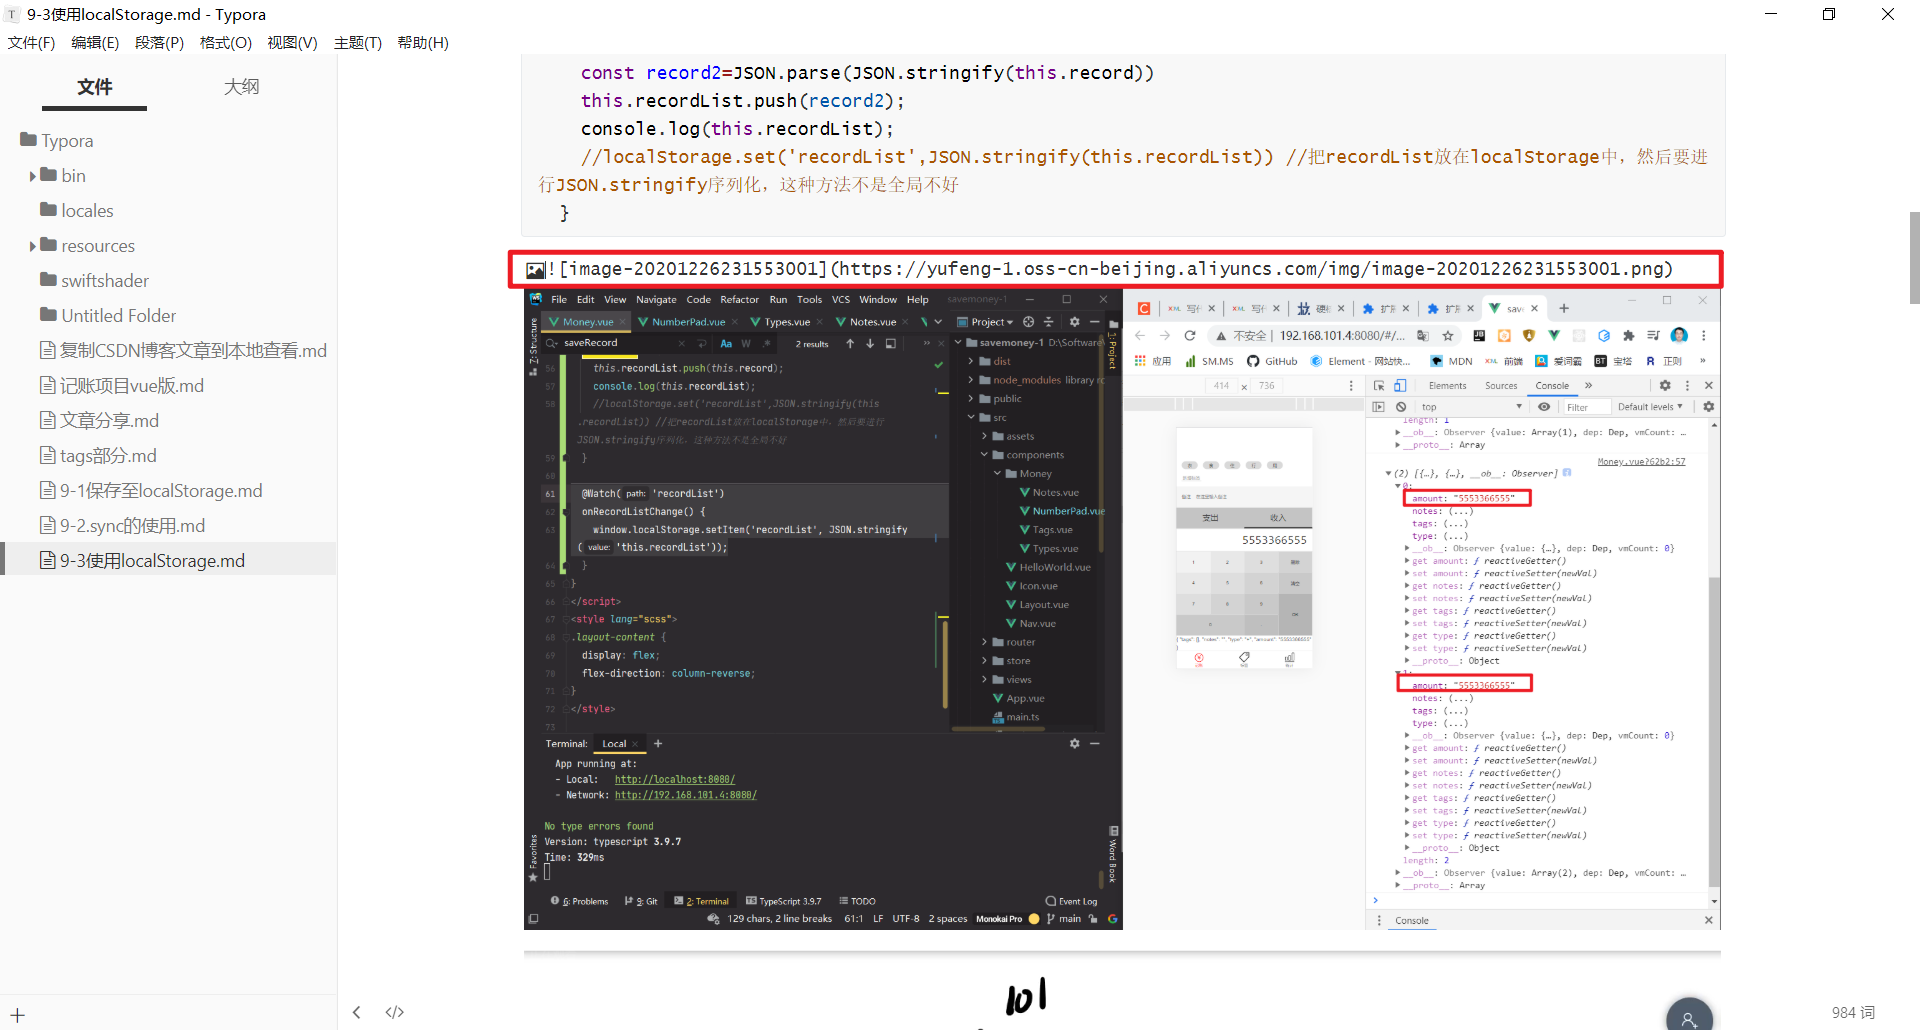Collapse the Typora root folder

(x=57, y=141)
